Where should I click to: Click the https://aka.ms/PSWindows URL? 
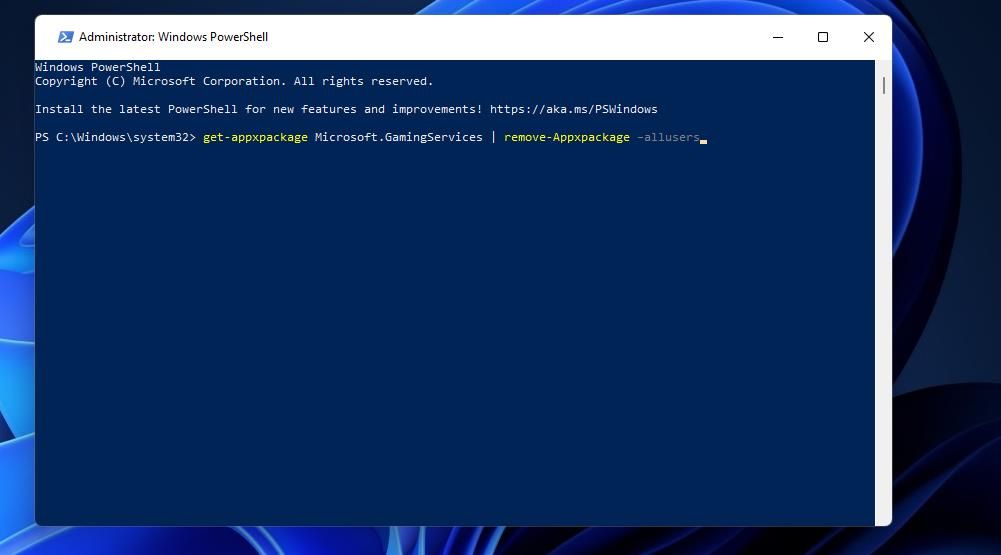[x=573, y=109]
